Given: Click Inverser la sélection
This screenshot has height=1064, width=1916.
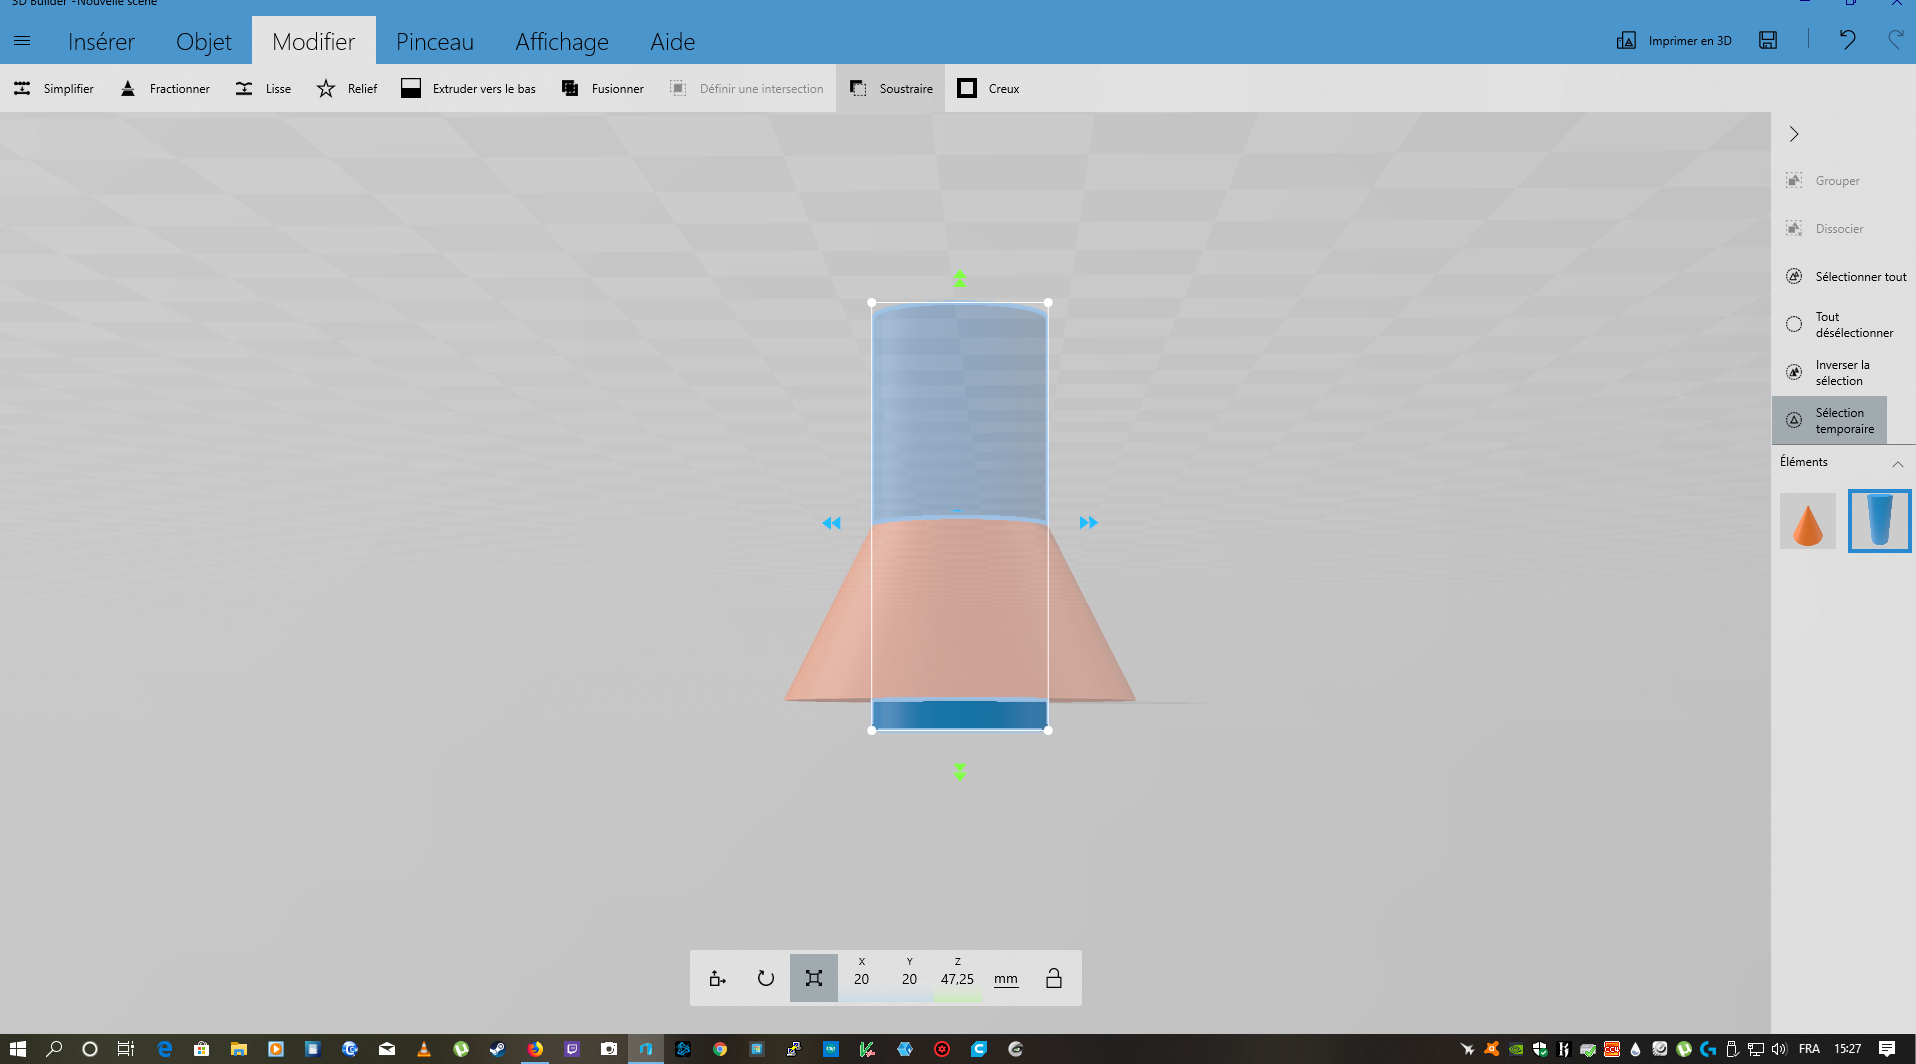Looking at the screenshot, I should tap(1829, 373).
